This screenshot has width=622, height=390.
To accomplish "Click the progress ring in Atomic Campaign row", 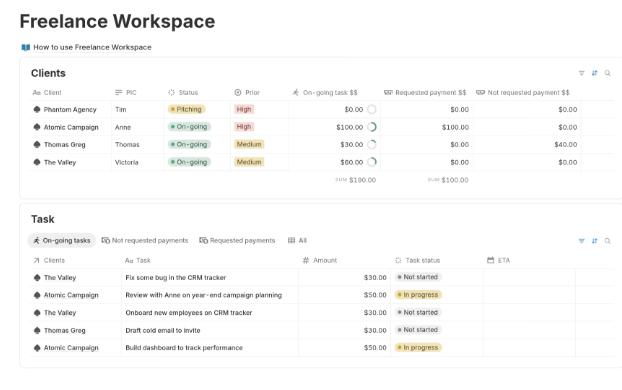I will point(372,127).
